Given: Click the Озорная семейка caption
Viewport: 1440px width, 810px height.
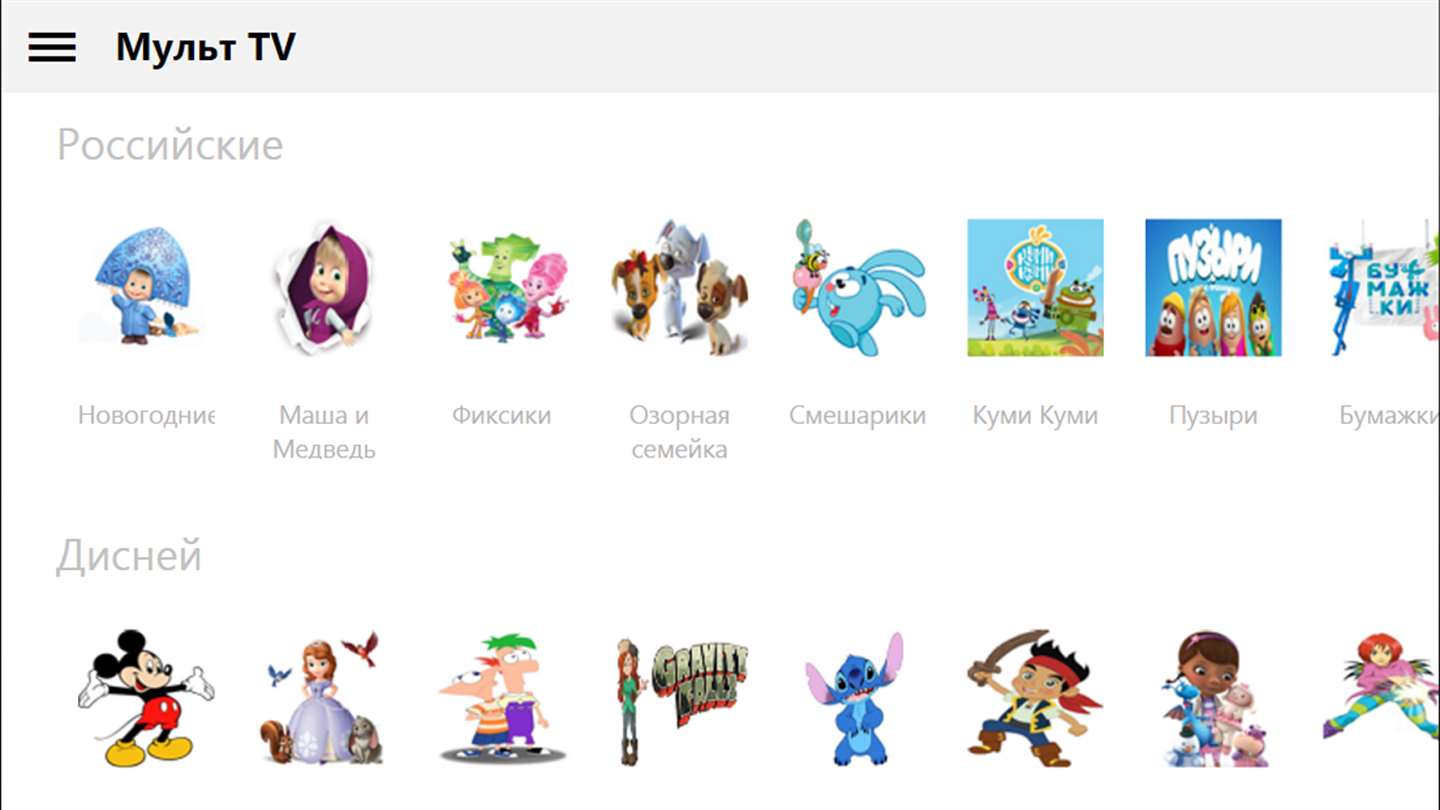Looking at the screenshot, I should tap(680, 432).
